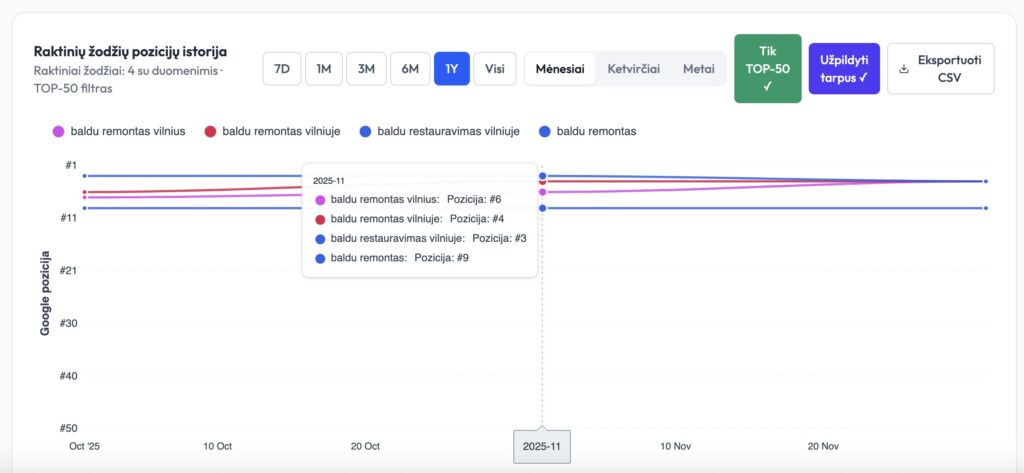Switch to Mėnesiai grouping tab
The width and height of the screenshot is (1024, 473).
click(560, 69)
